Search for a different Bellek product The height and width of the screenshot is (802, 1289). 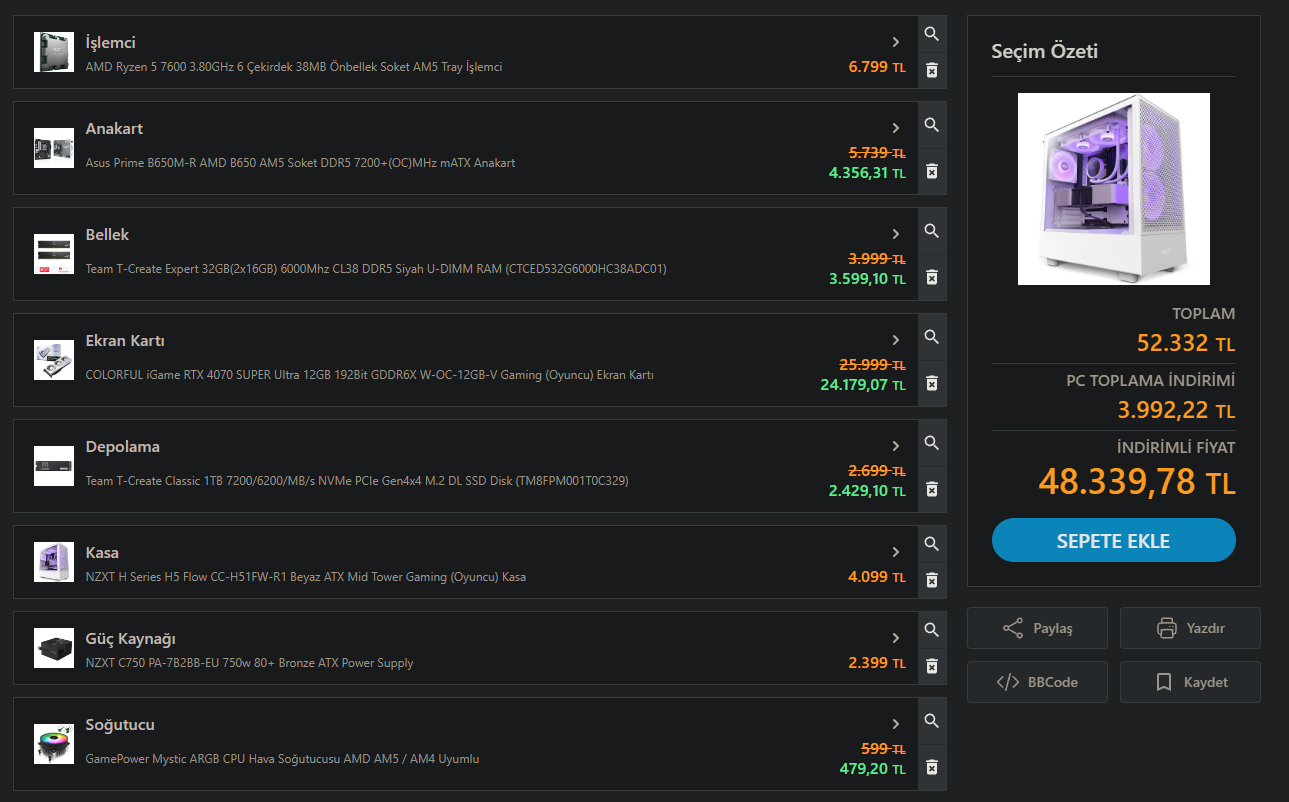(932, 231)
